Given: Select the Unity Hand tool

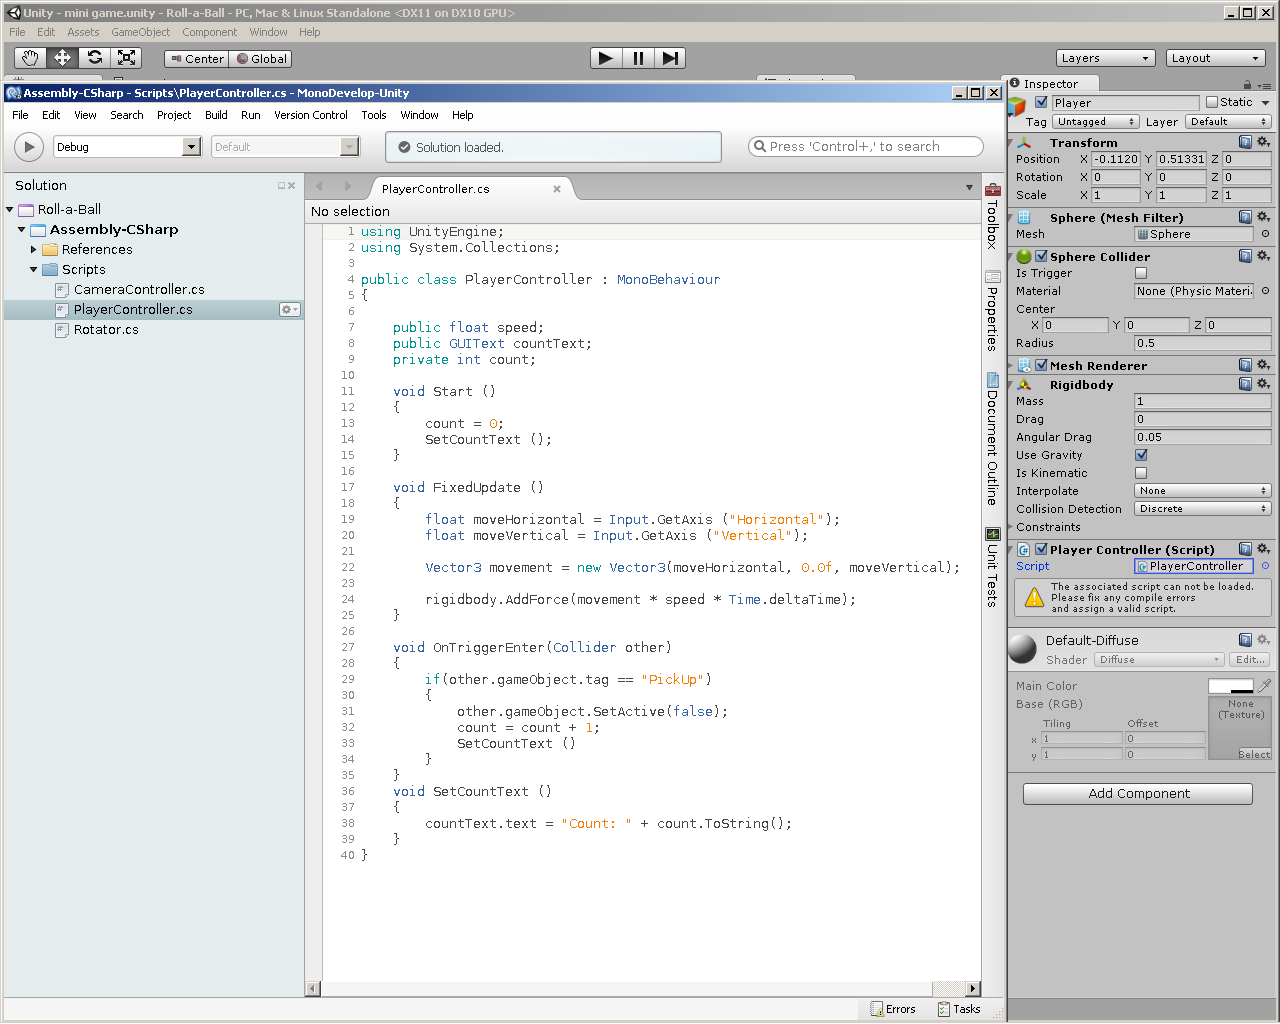Looking at the screenshot, I should coord(30,58).
